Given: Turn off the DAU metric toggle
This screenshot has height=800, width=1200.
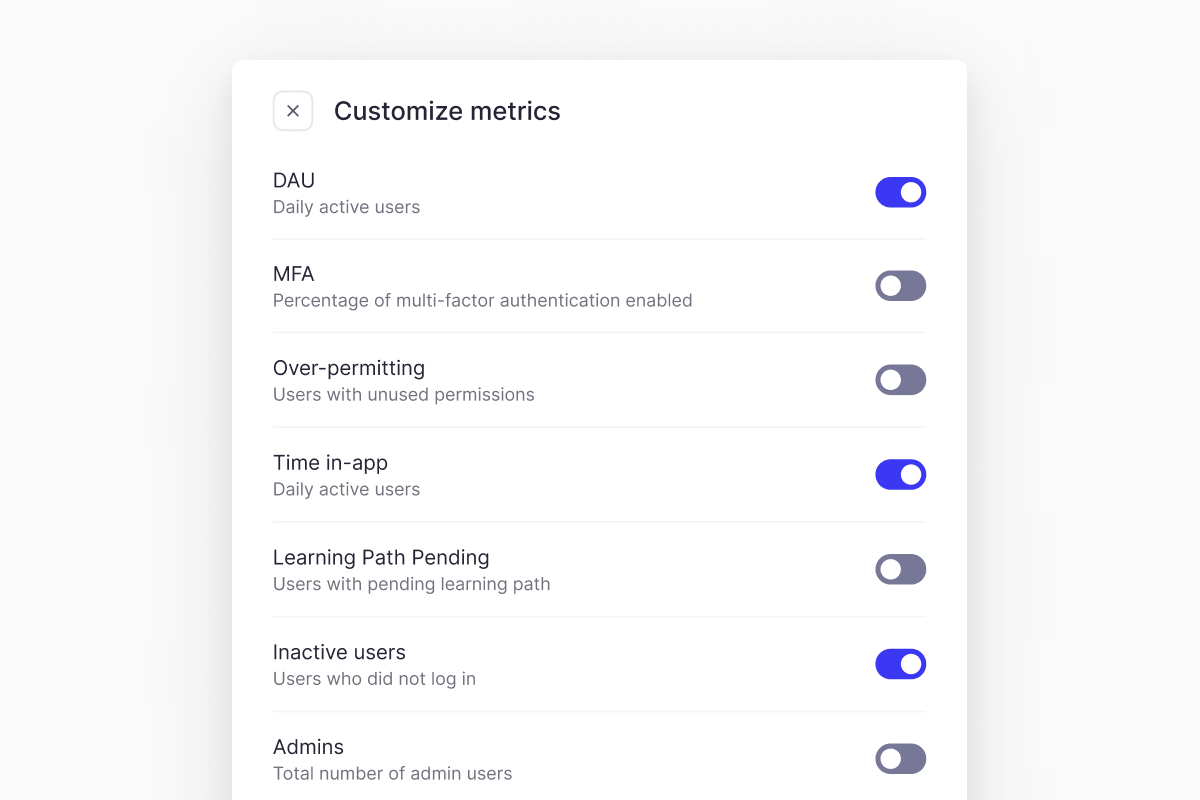Looking at the screenshot, I should pyautogui.click(x=900, y=192).
